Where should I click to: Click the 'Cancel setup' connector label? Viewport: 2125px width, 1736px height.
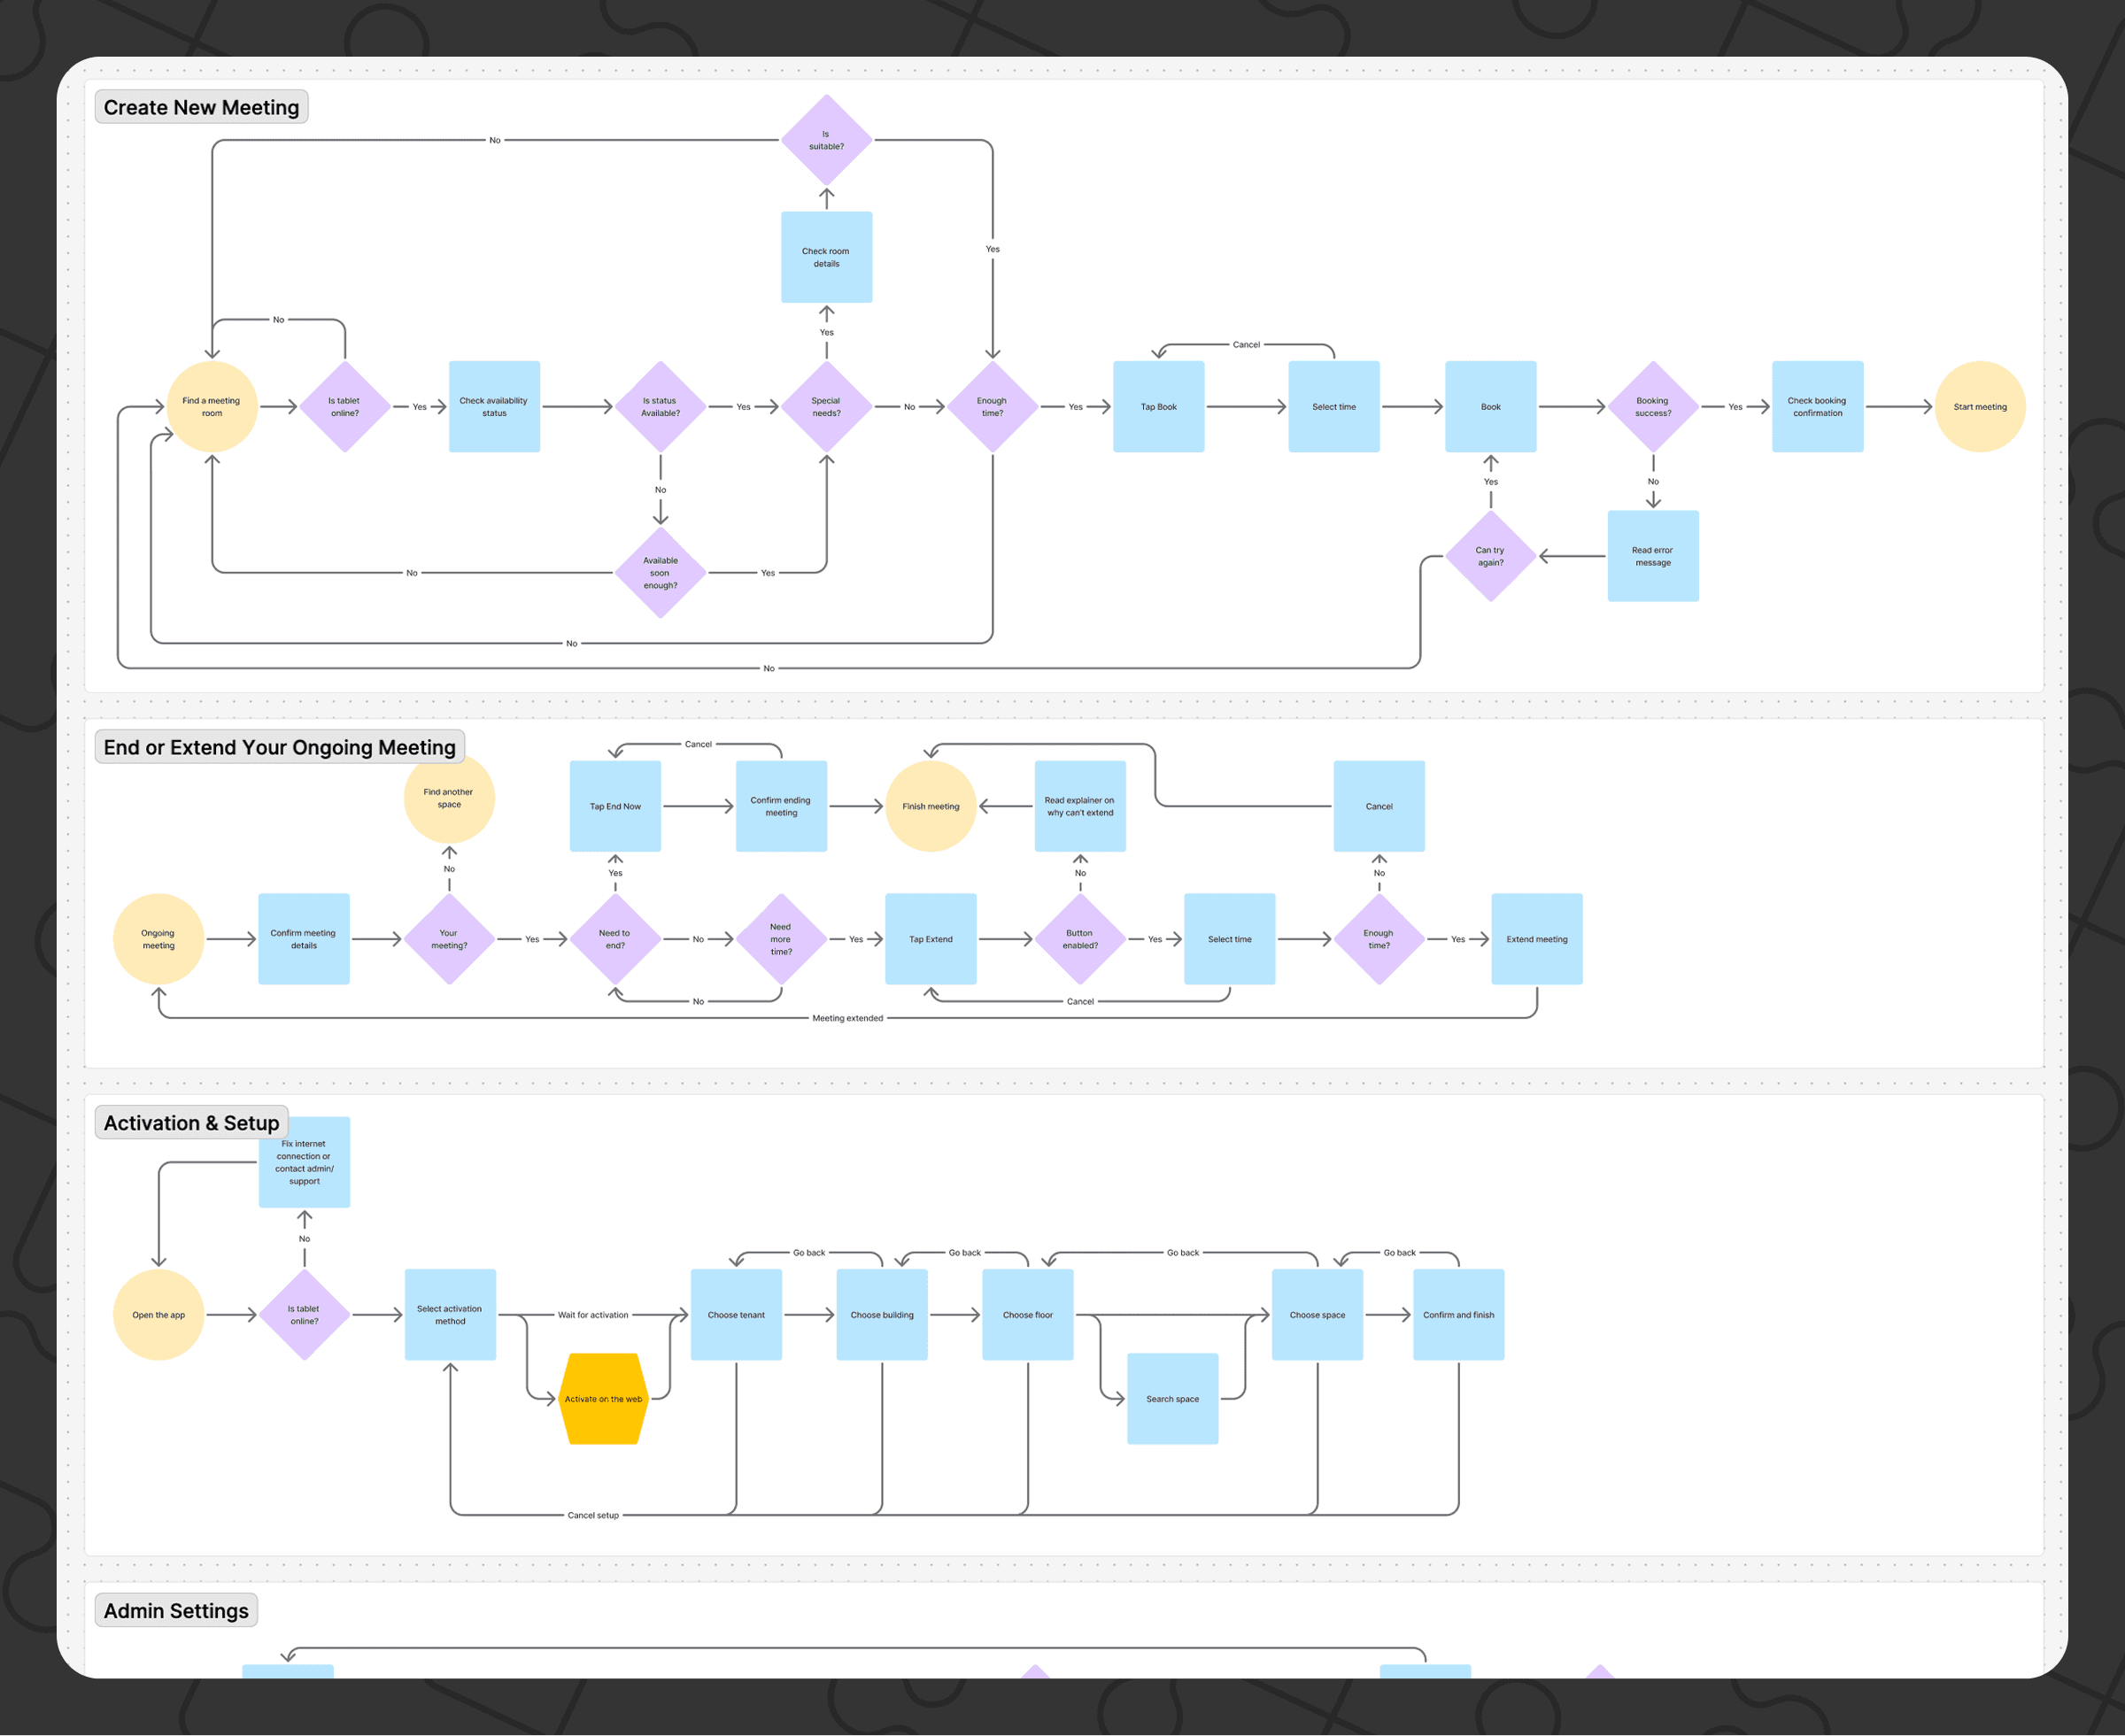click(x=593, y=1515)
